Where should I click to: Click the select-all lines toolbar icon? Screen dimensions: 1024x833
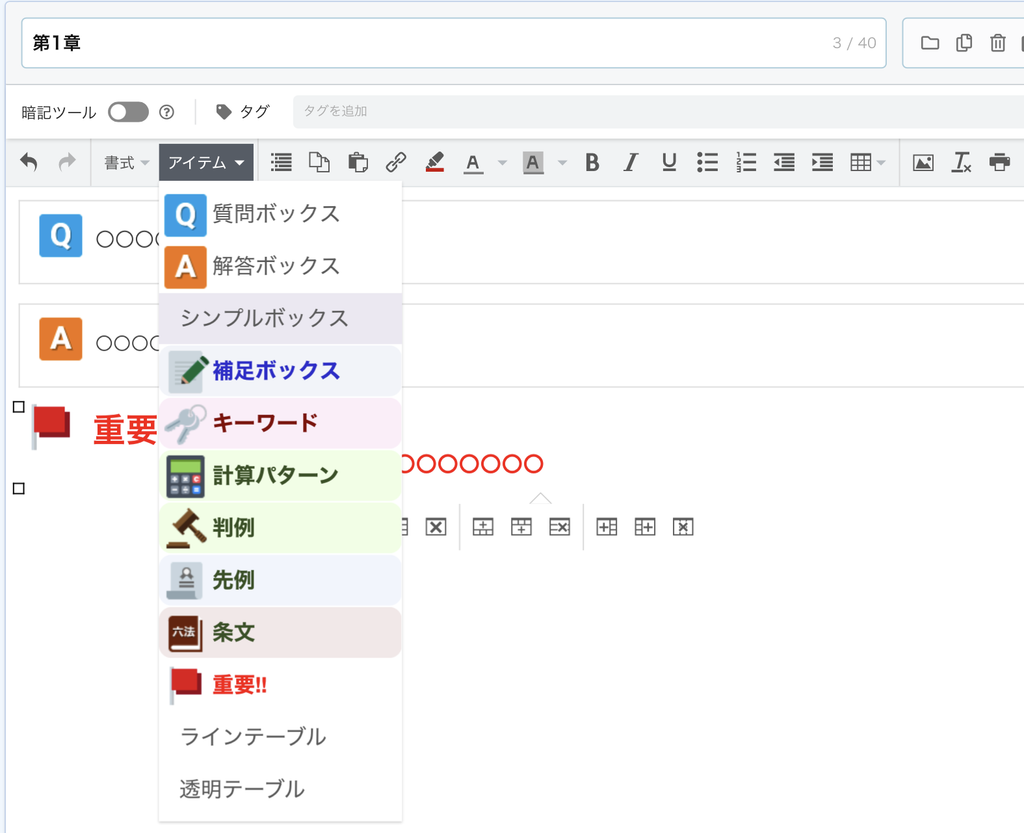[x=281, y=162]
